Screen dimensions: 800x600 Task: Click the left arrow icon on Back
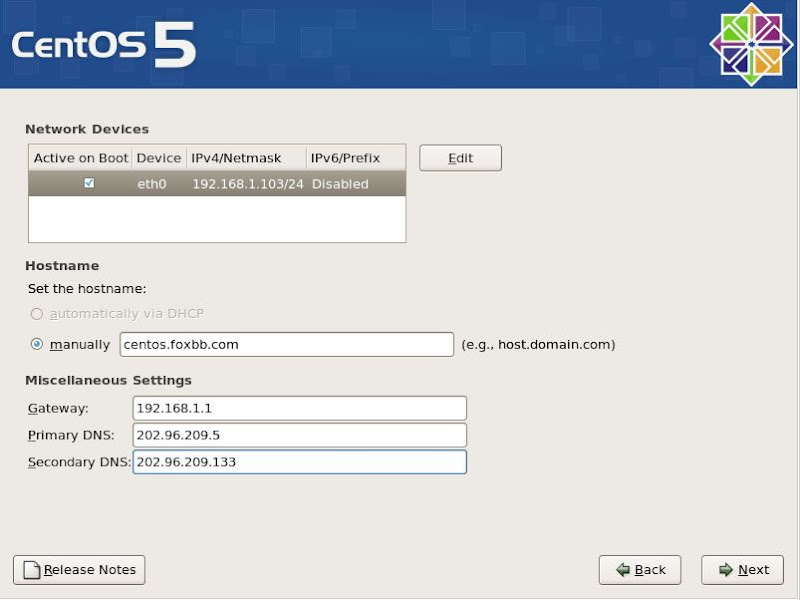click(623, 570)
